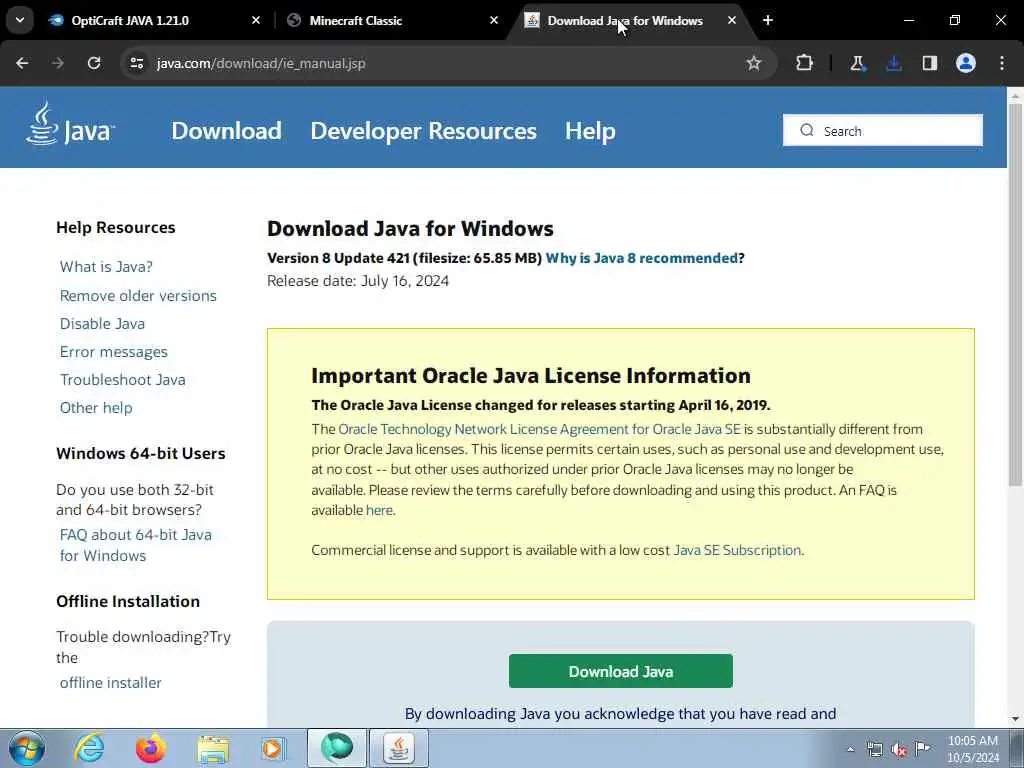1024x768 pixels.
Task: Select the green browser taskbar button
Action: 337,748
